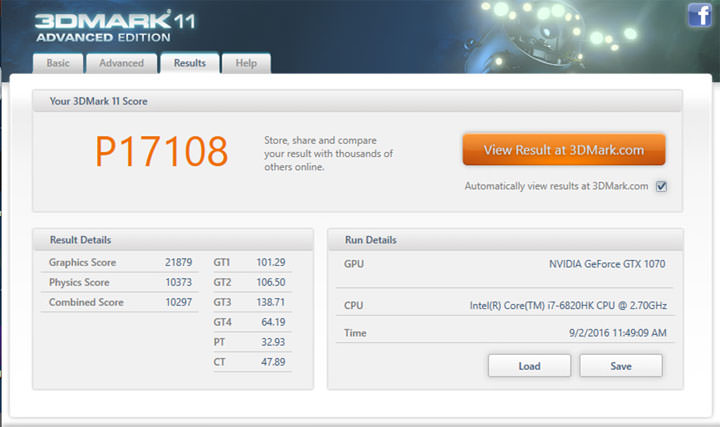Open the Advanced tab
This screenshot has width=720, height=427.
pyautogui.click(x=121, y=63)
